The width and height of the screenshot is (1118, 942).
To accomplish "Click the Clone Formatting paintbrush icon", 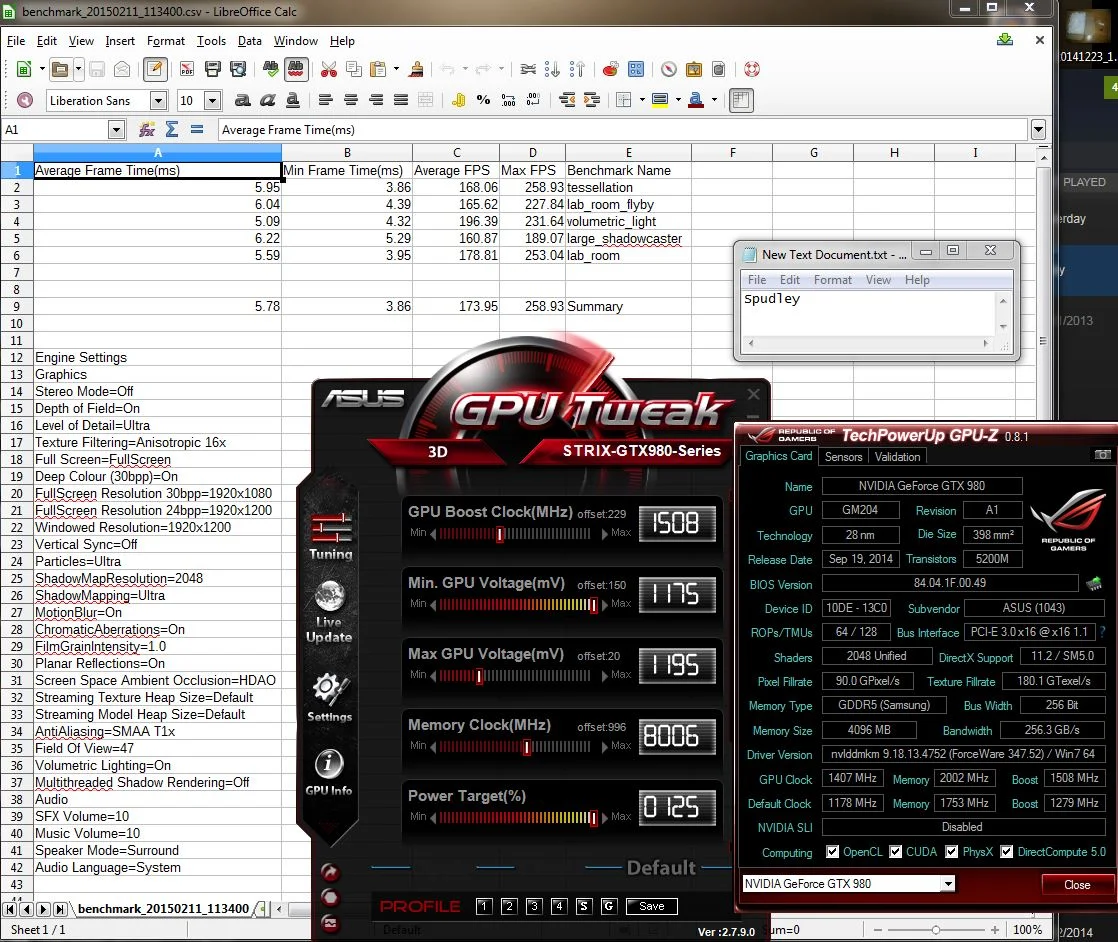I will pyautogui.click(x=416, y=69).
